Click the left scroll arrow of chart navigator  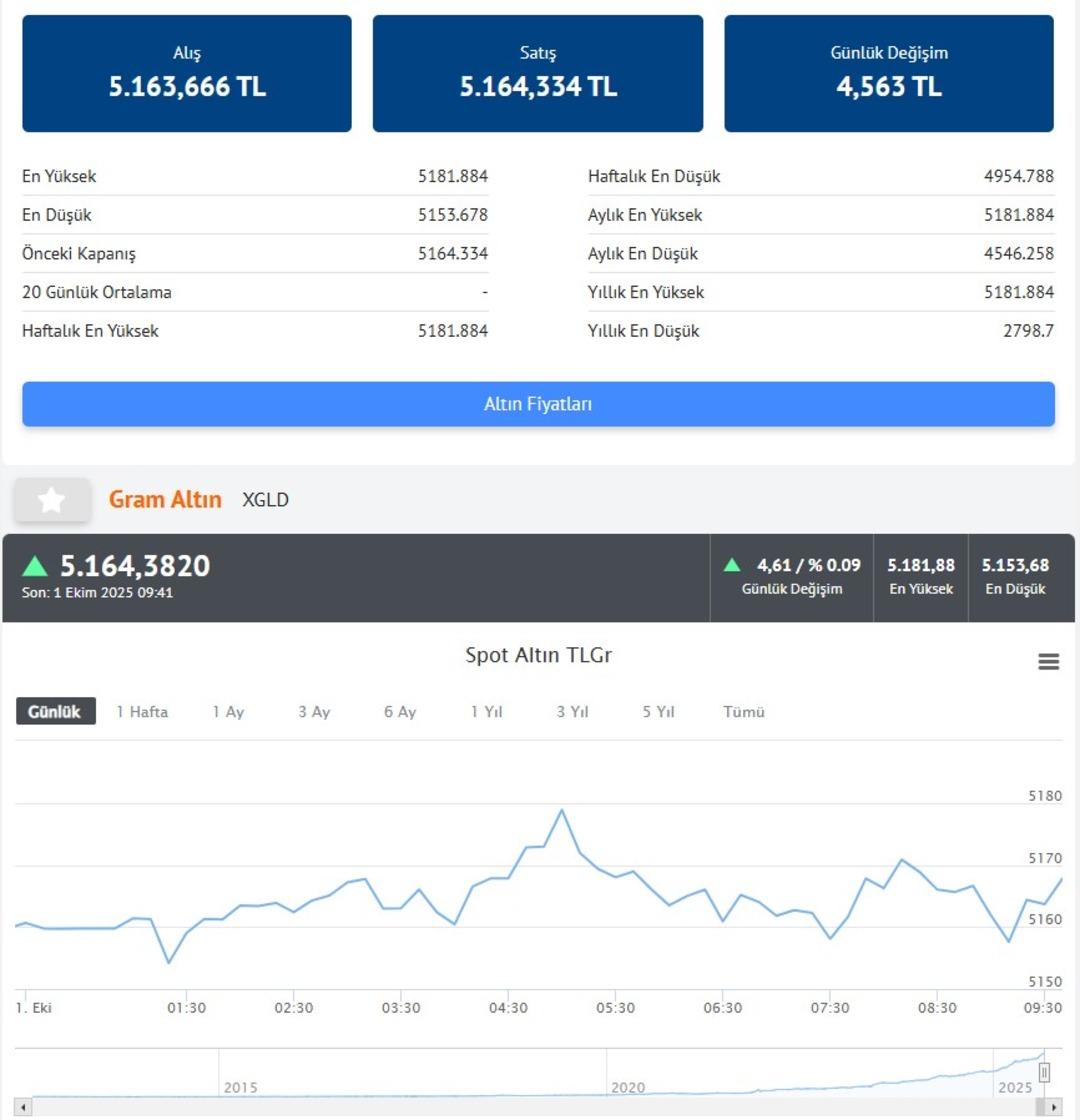tap(24, 1107)
